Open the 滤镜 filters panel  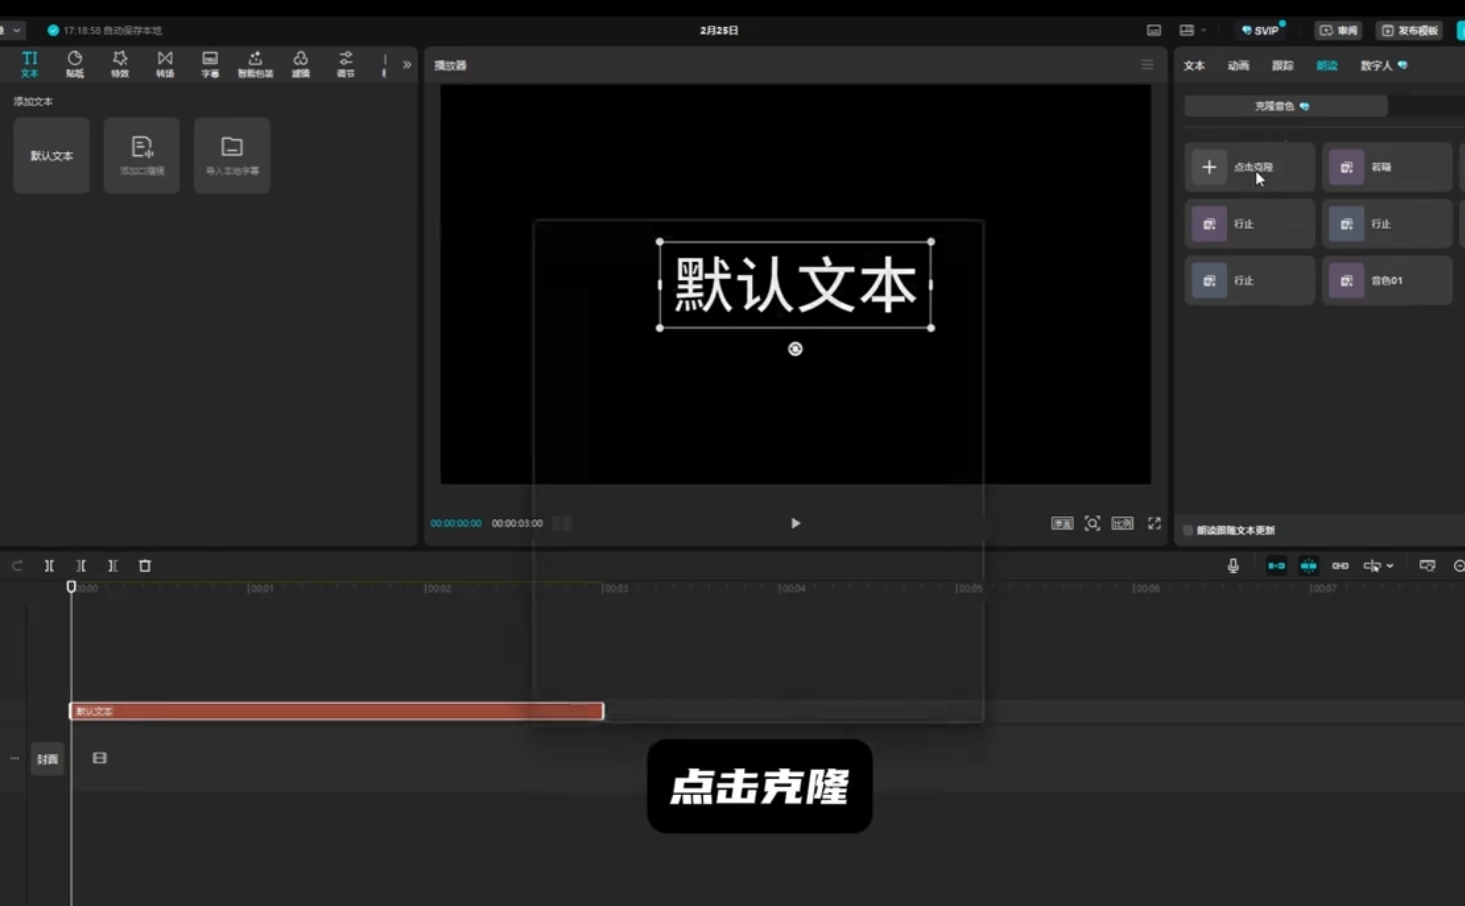(300, 64)
